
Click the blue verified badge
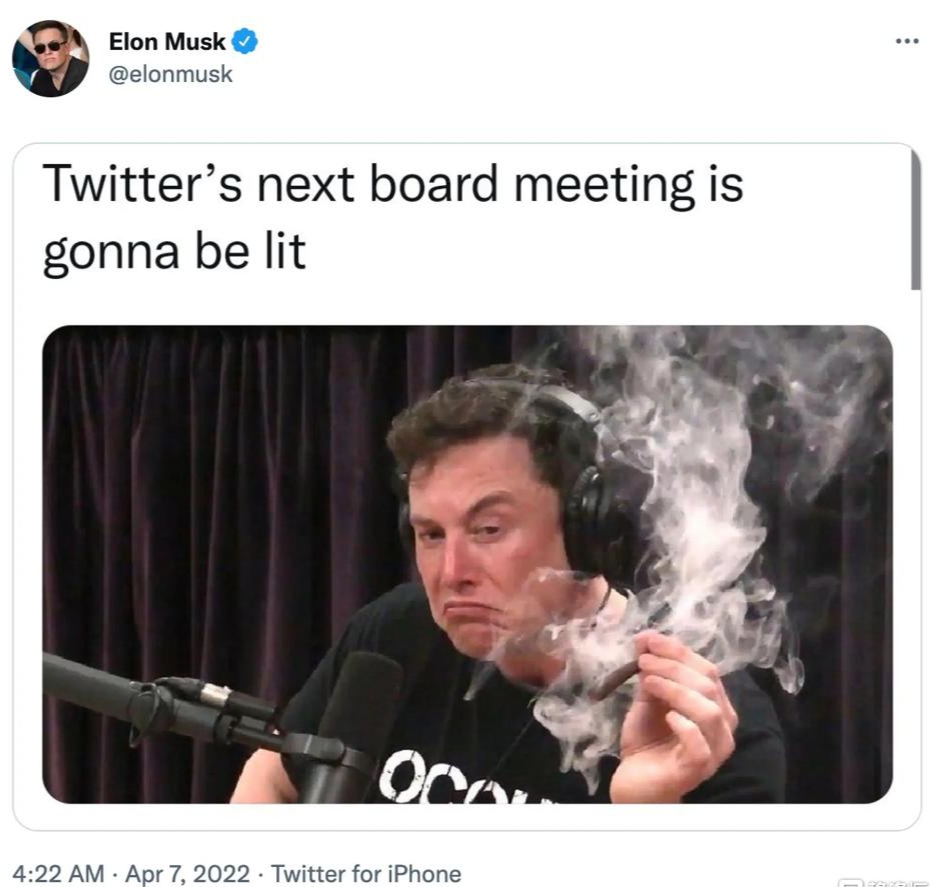click(x=245, y=41)
